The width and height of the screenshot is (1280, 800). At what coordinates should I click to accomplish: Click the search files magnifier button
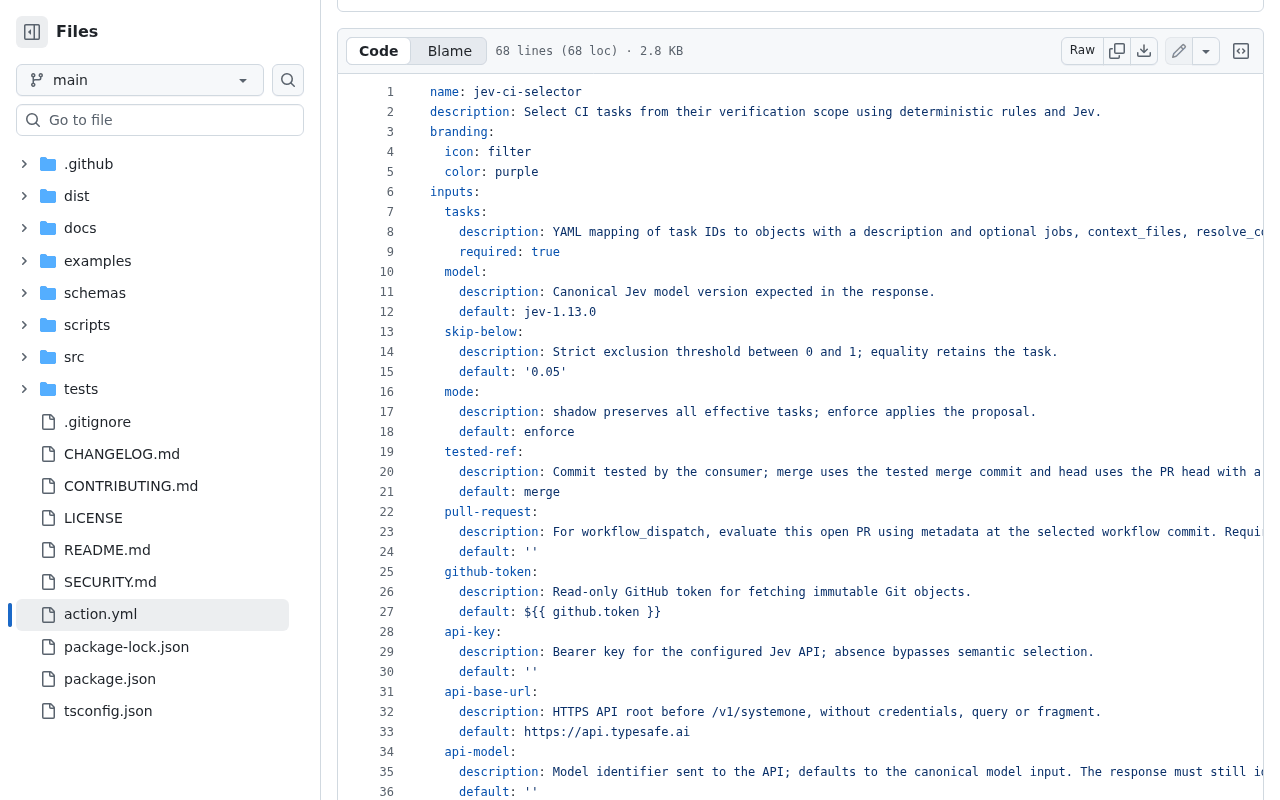[288, 80]
